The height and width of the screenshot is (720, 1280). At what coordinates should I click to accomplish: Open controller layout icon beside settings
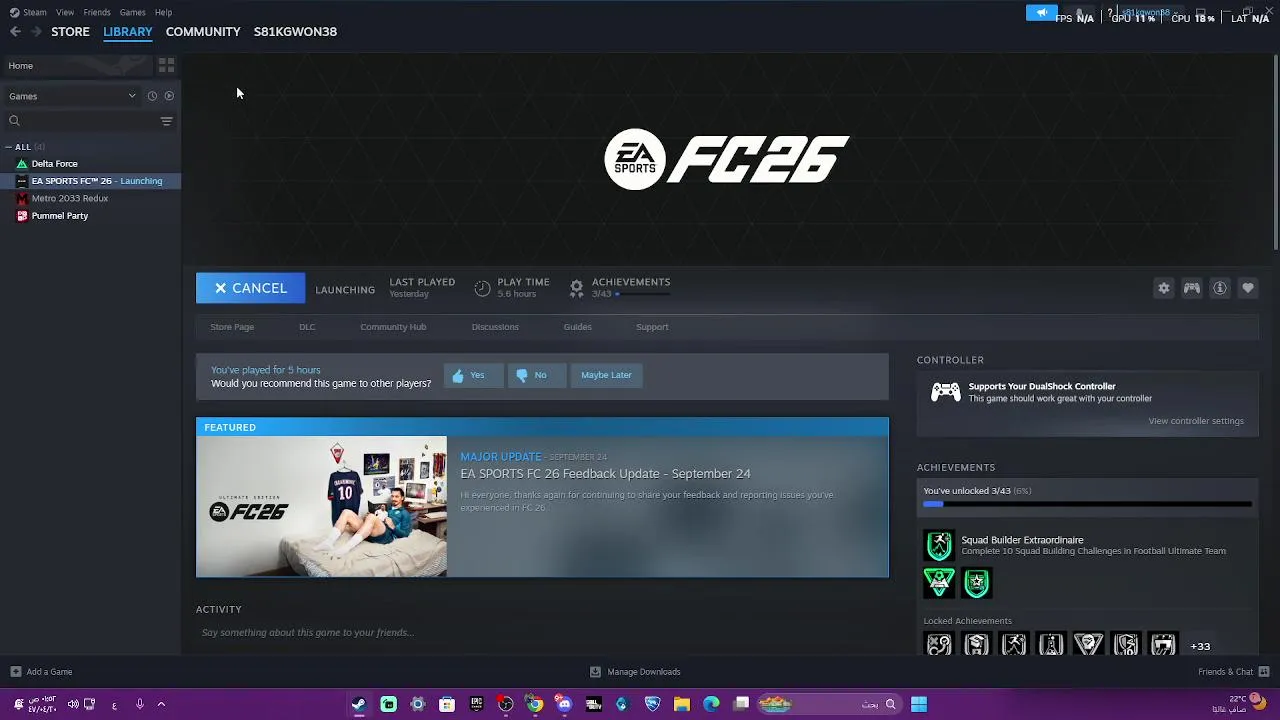[1192, 288]
